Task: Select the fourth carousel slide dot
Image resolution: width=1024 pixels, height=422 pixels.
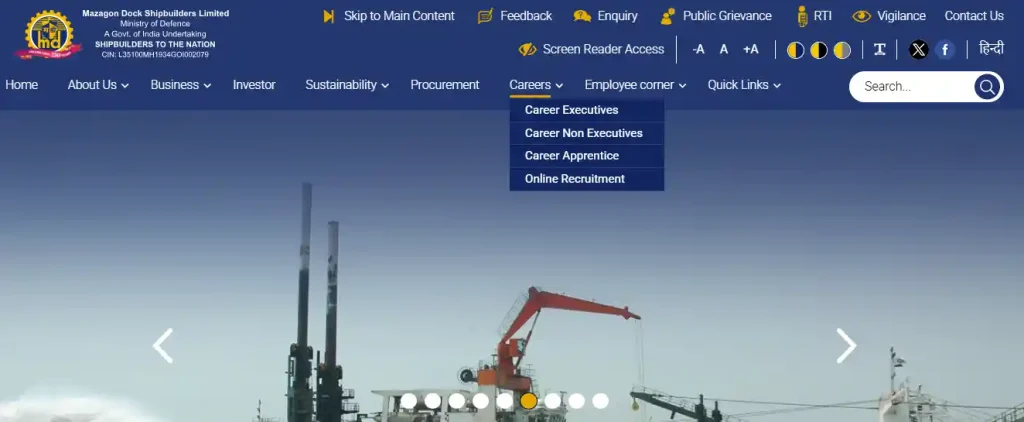Action: 481,400
